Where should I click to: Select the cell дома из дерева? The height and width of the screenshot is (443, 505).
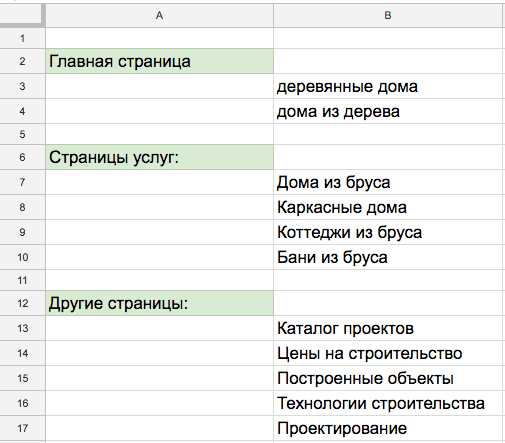388,111
